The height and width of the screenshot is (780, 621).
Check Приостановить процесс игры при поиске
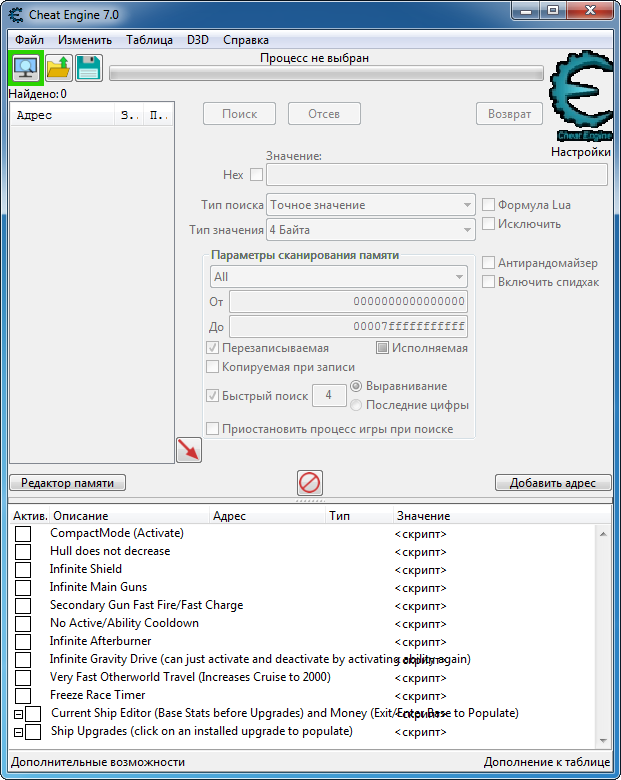[212, 428]
